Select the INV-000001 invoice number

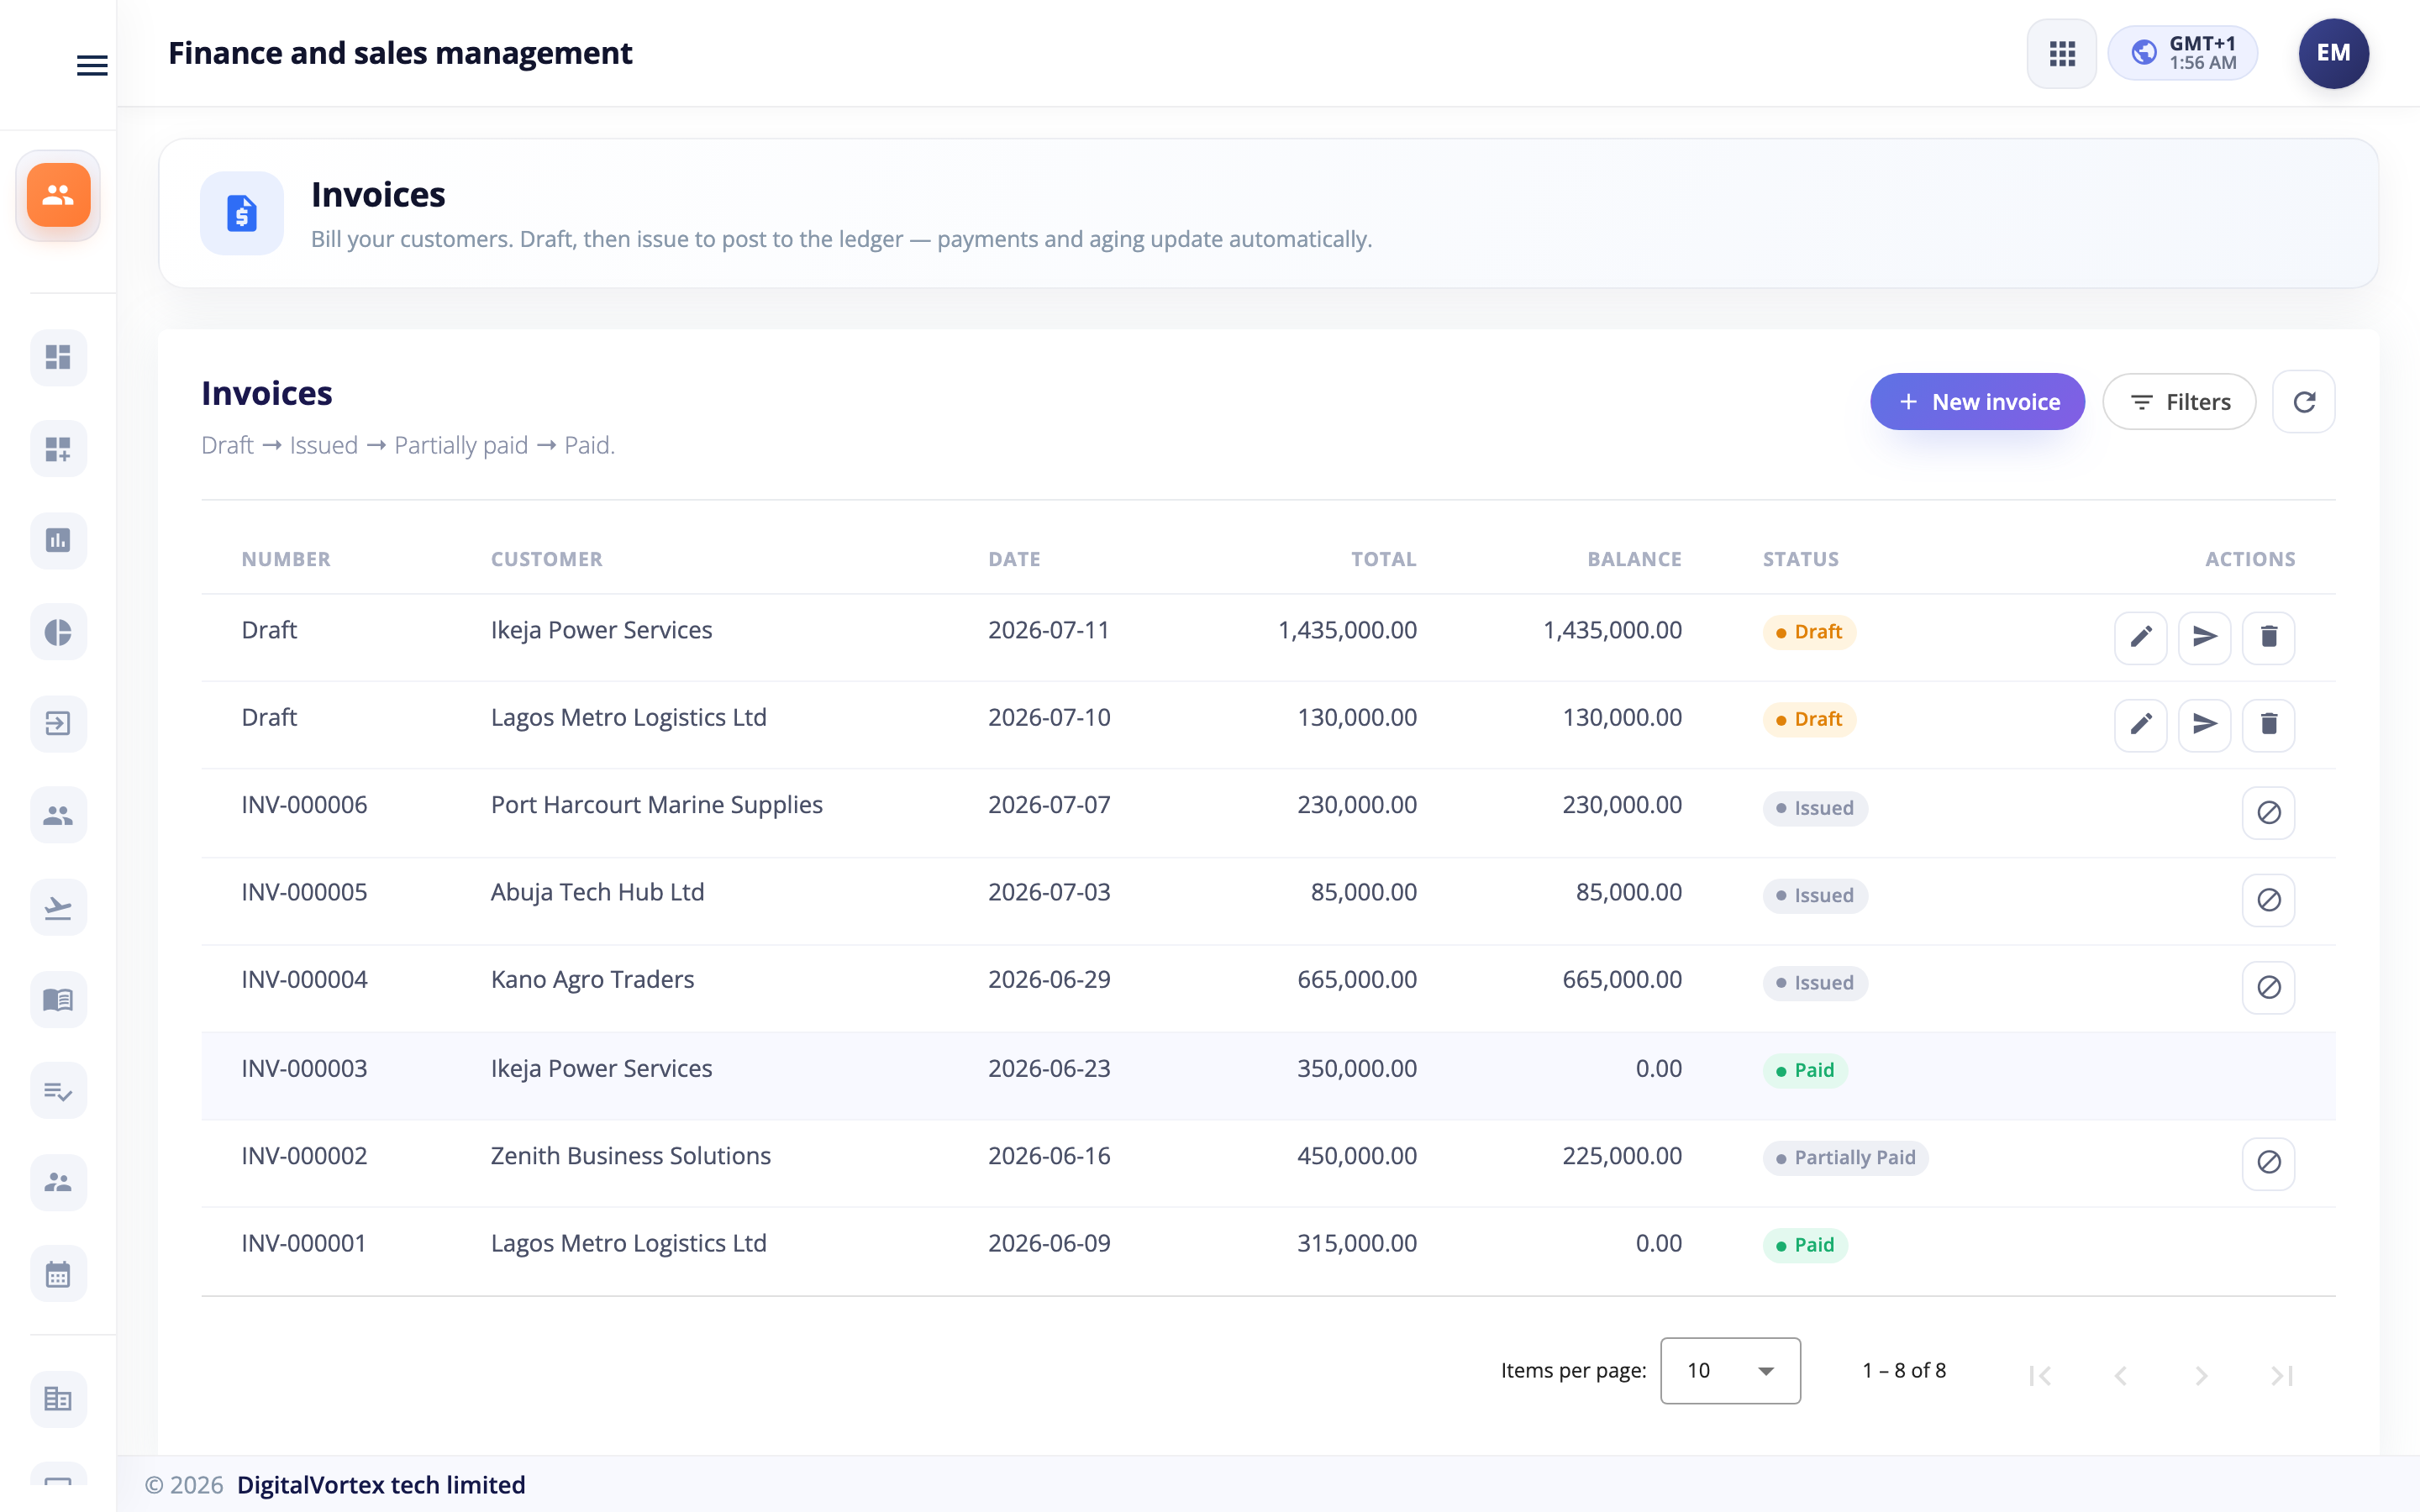(x=304, y=1244)
